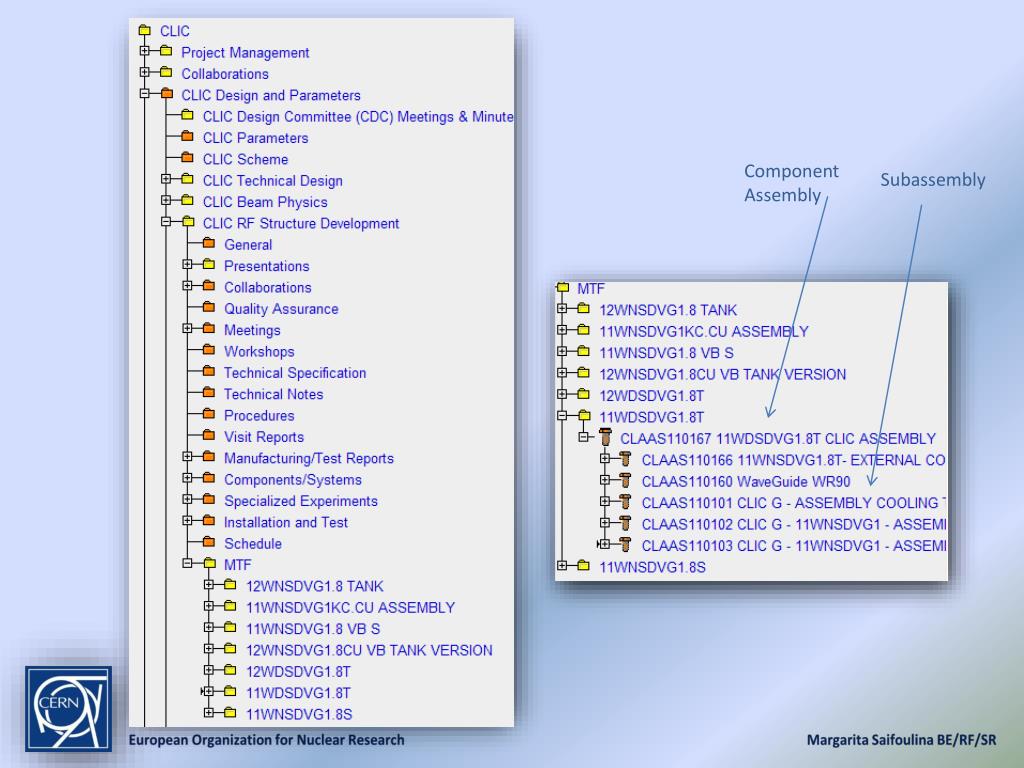The image size is (1024, 768).
Task: Open the Quality Assurance link
Action: click(x=281, y=309)
